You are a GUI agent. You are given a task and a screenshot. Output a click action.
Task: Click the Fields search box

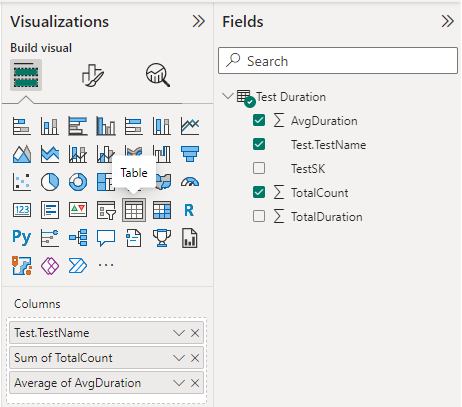click(338, 61)
